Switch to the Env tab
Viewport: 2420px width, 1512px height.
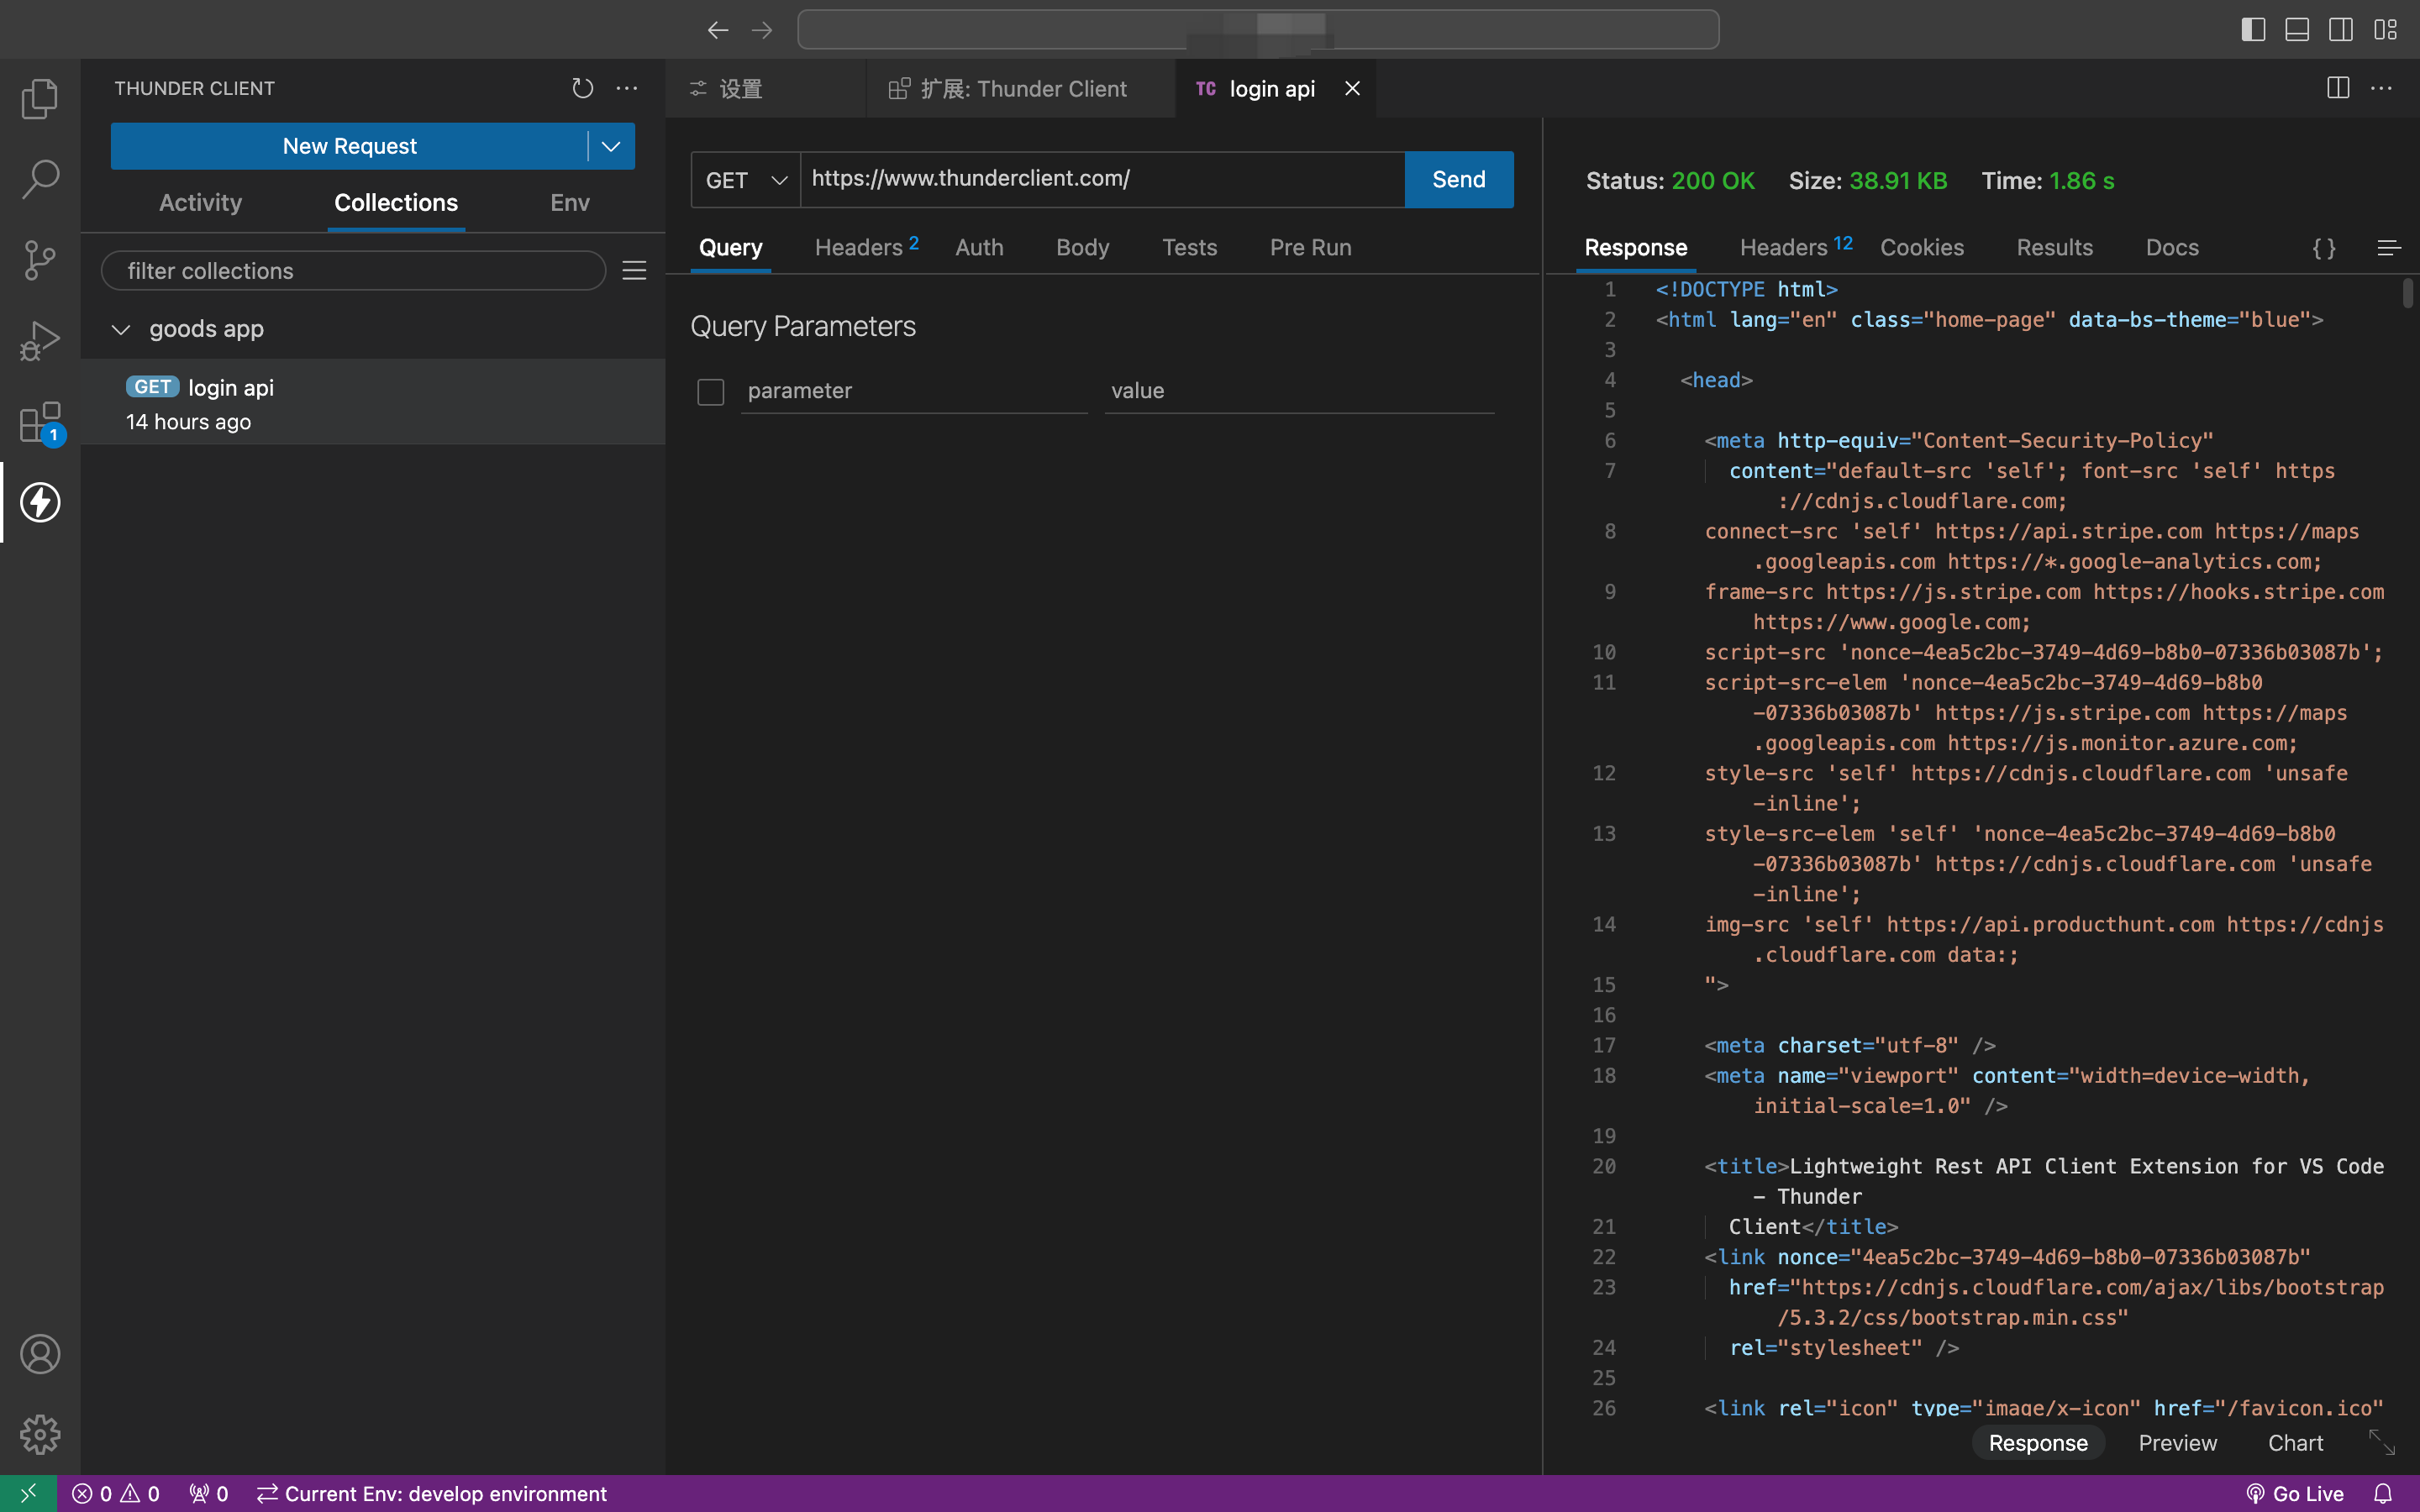[570, 203]
